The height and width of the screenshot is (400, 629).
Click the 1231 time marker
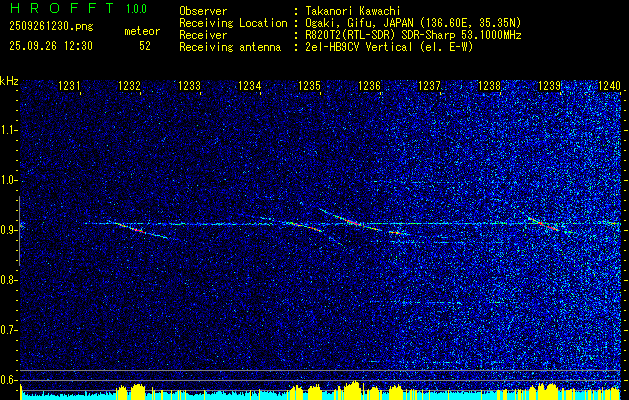click(x=69, y=86)
